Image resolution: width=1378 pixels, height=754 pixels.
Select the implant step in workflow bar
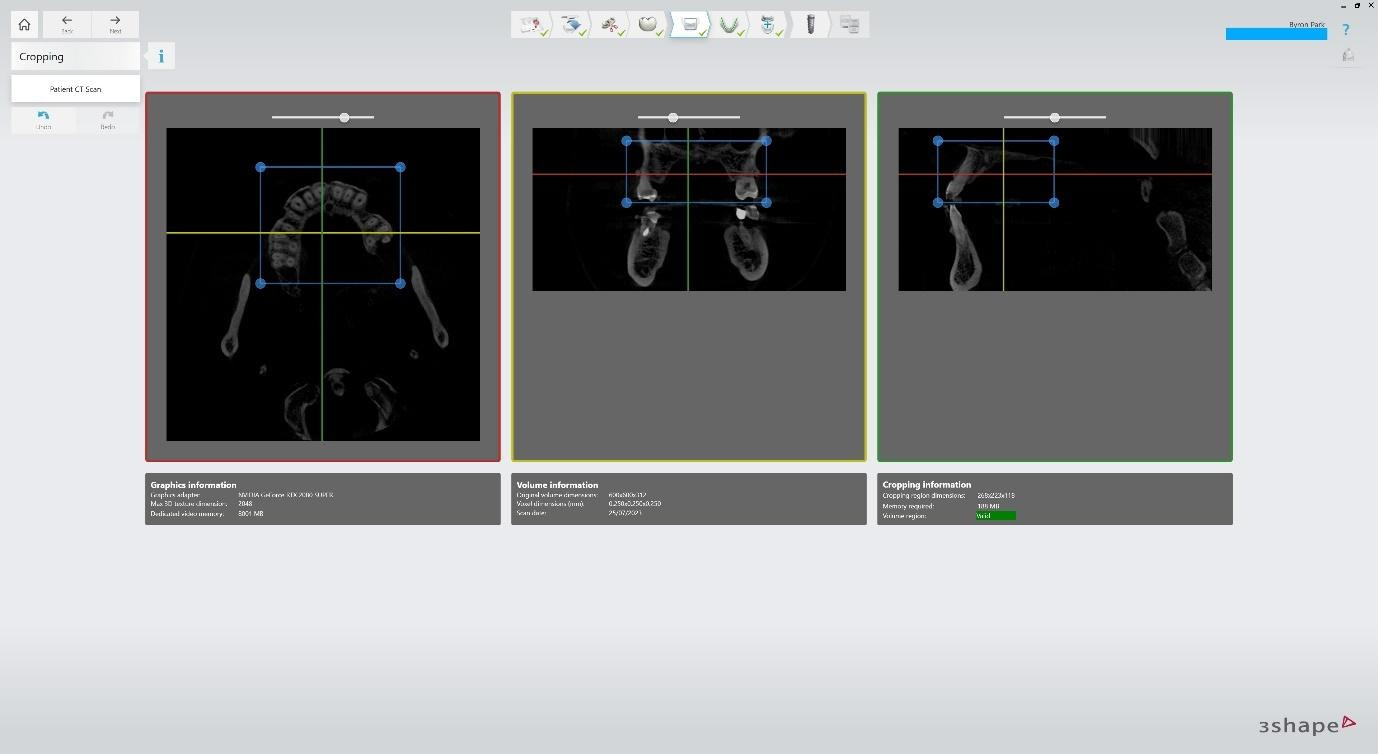[810, 24]
